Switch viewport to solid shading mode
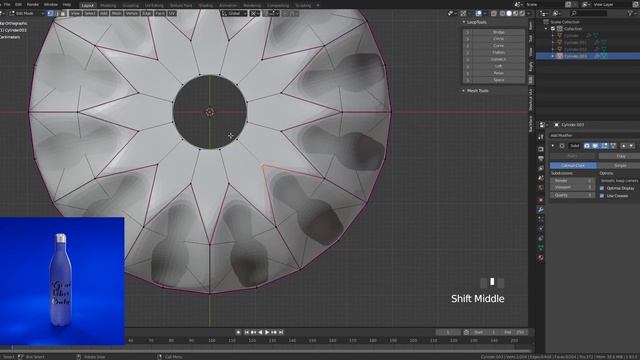Image resolution: width=640 pixels, height=360 pixels. tap(509, 13)
